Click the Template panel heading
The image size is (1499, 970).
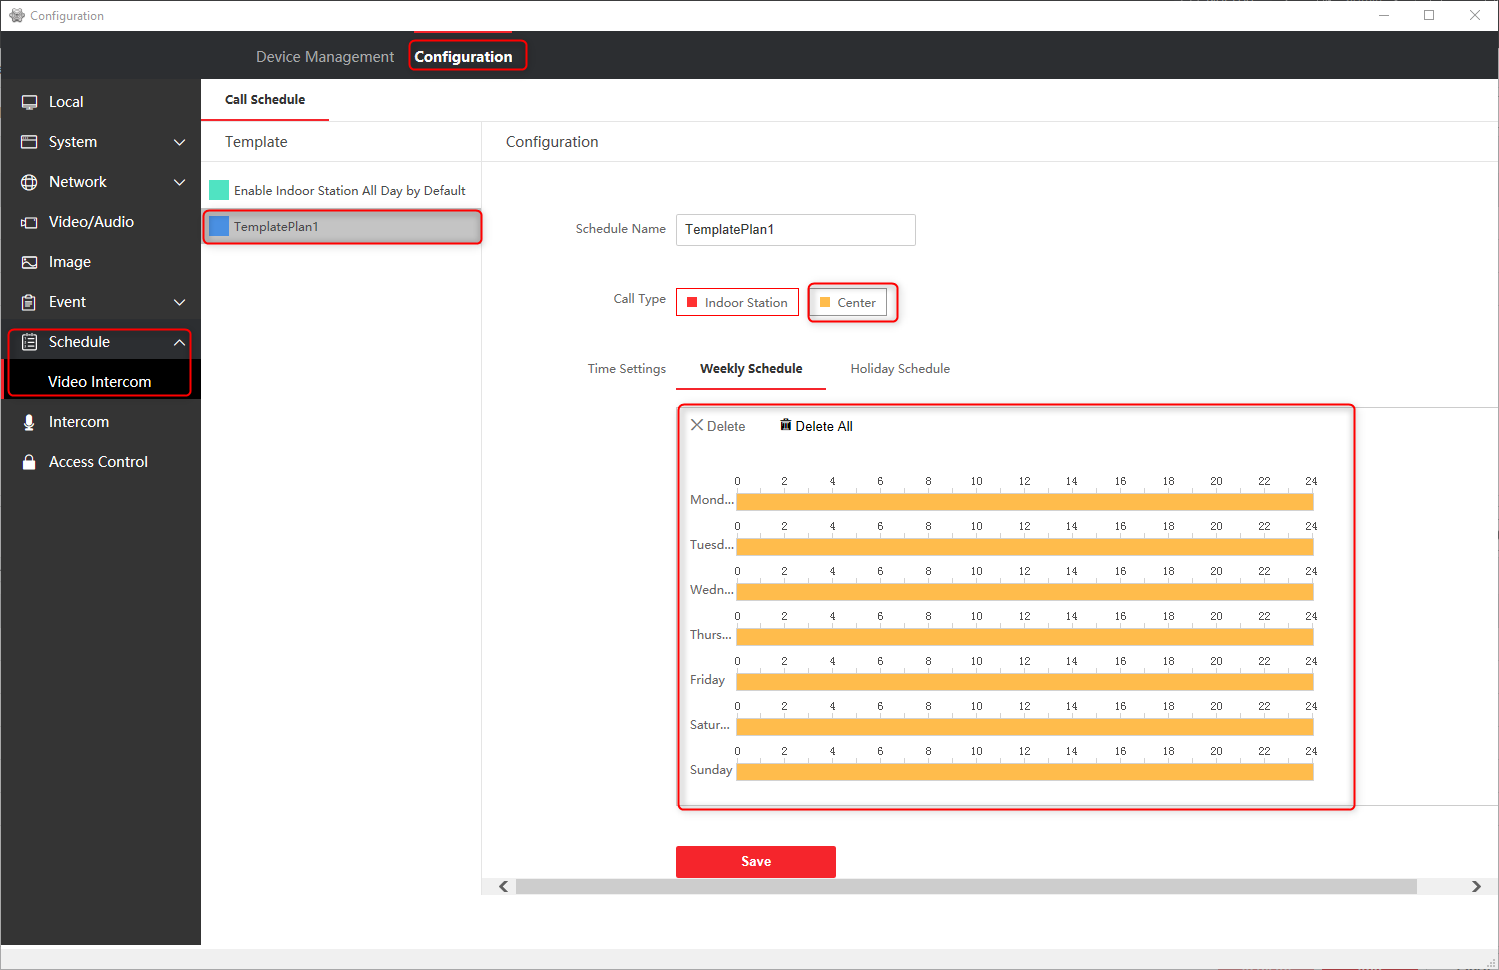coord(256,142)
